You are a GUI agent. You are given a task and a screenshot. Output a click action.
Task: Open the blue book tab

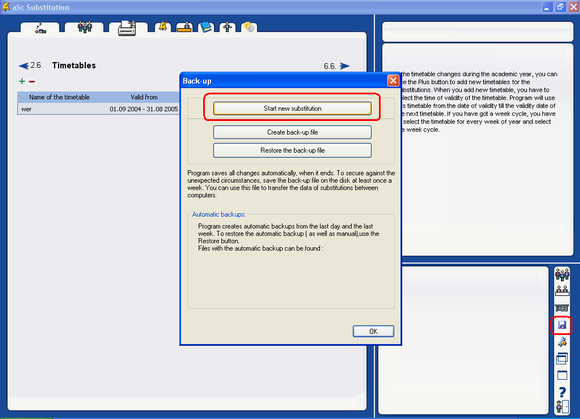[x=206, y=27]
